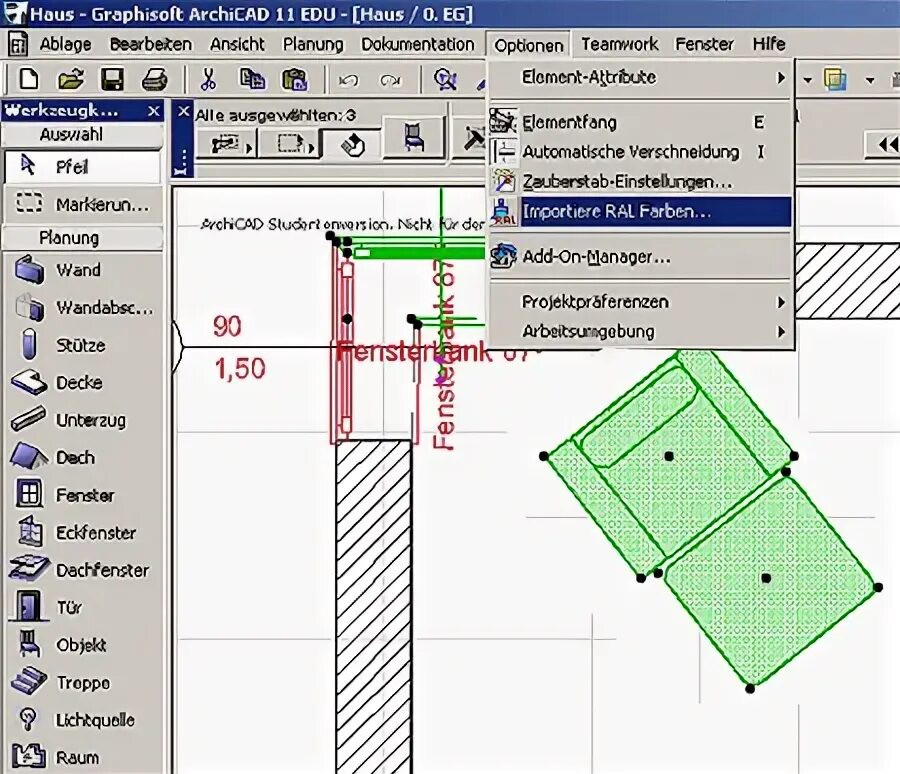The image size is (900, 774).
Task: Select the Stütze column tool
Action: (x=82, y=345)
